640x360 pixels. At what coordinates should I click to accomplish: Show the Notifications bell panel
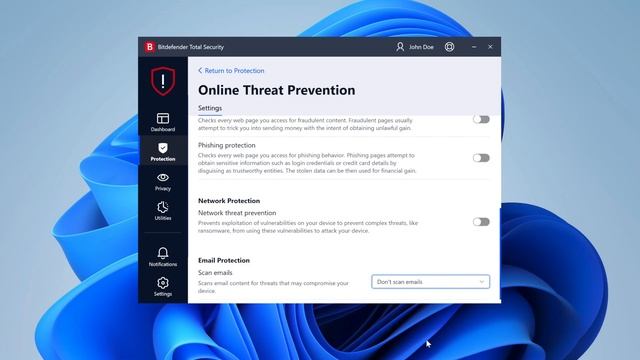point(163,257)
